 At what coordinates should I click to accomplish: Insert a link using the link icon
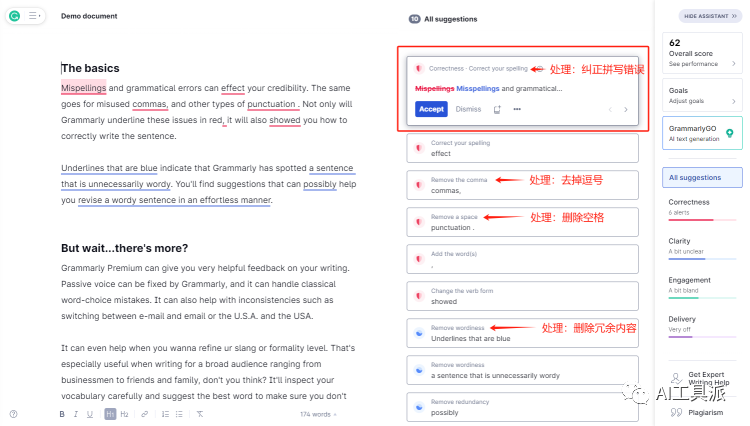pos(144,414)
